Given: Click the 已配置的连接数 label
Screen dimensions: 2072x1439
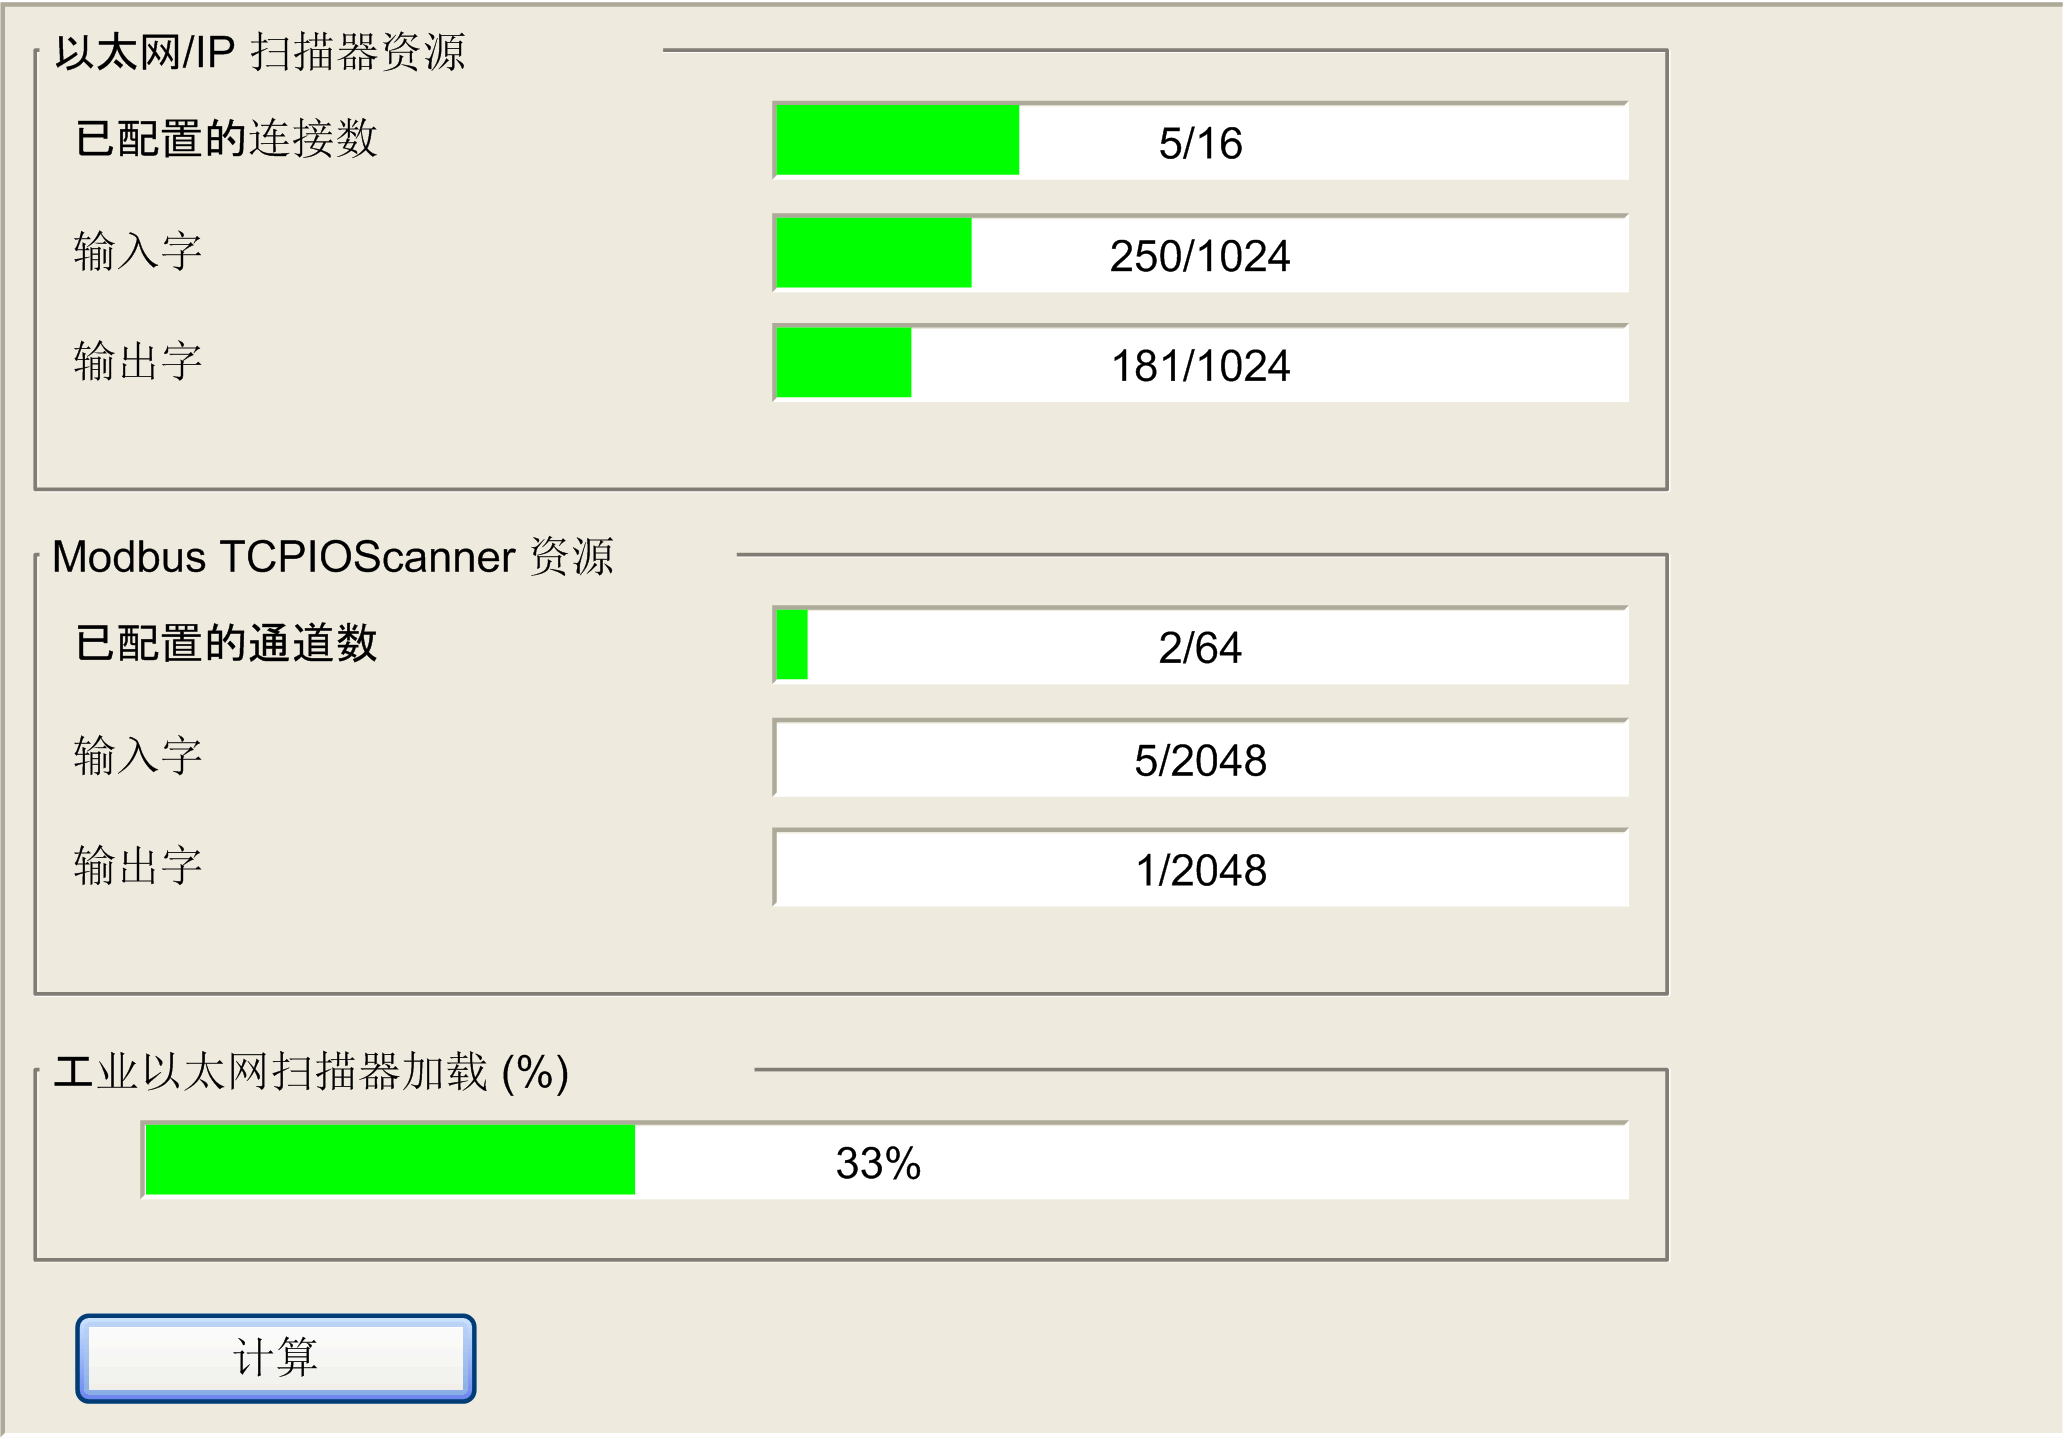Looking at the screenshot, I should point(226,138).
